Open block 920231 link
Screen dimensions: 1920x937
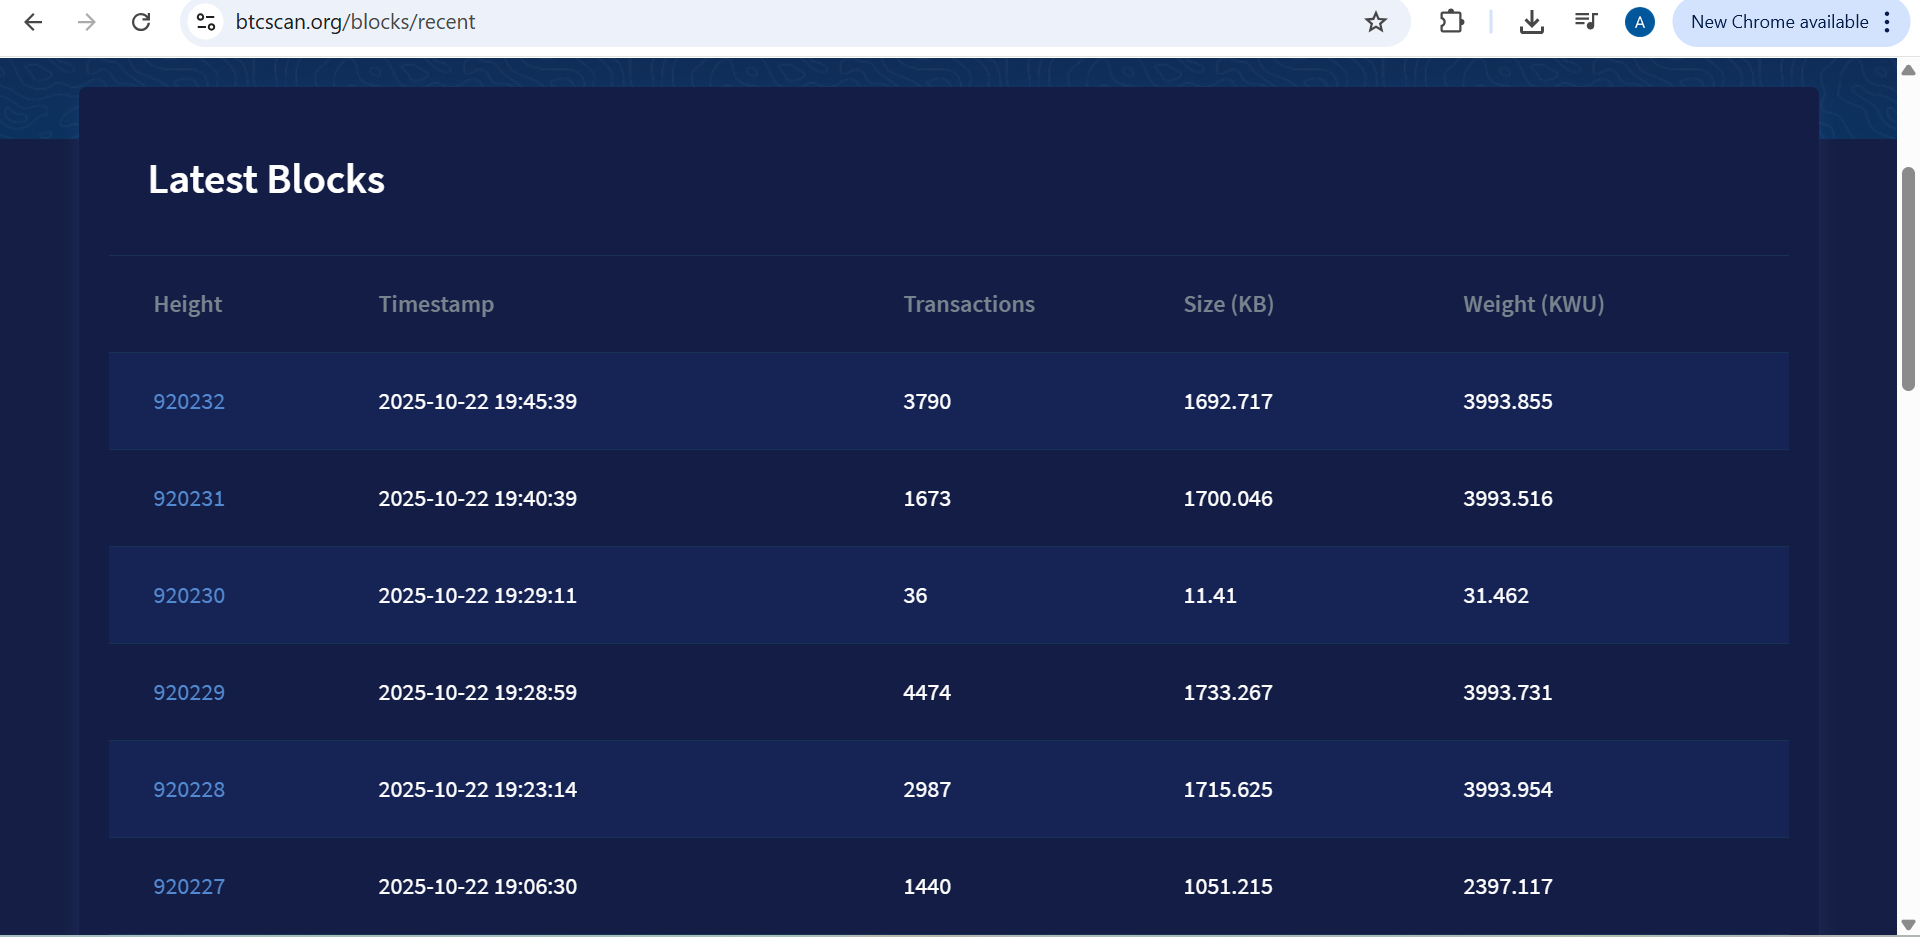pos(189,499)
